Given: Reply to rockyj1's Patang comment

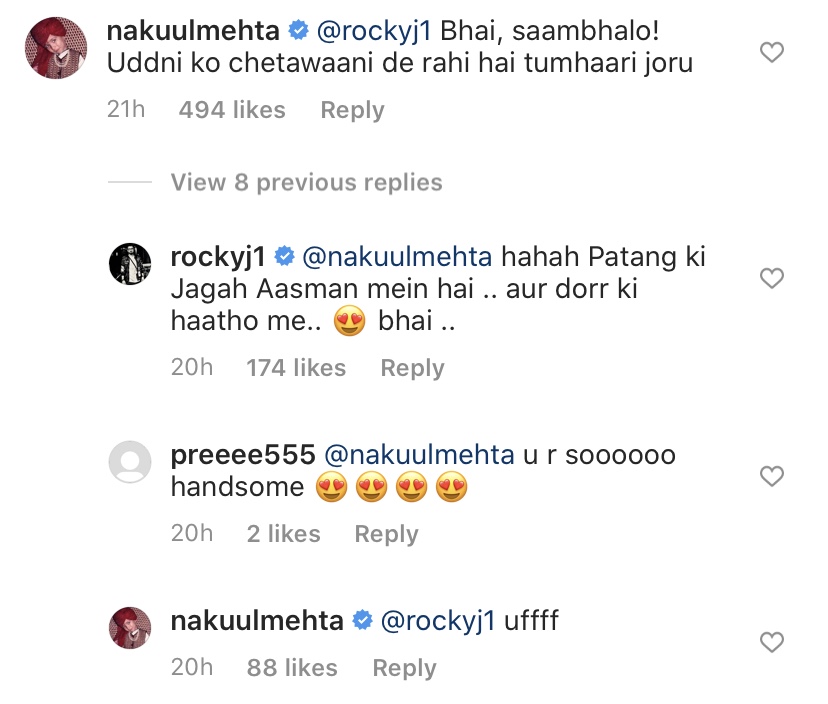Looking at the screenshot, I should 412,368.
